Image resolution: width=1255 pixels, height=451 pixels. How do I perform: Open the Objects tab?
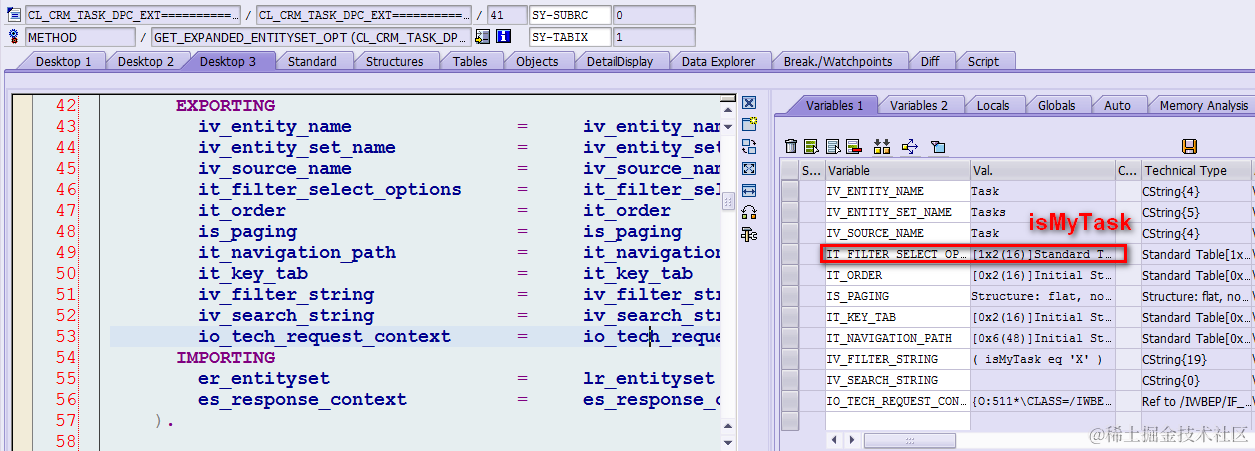537,61
